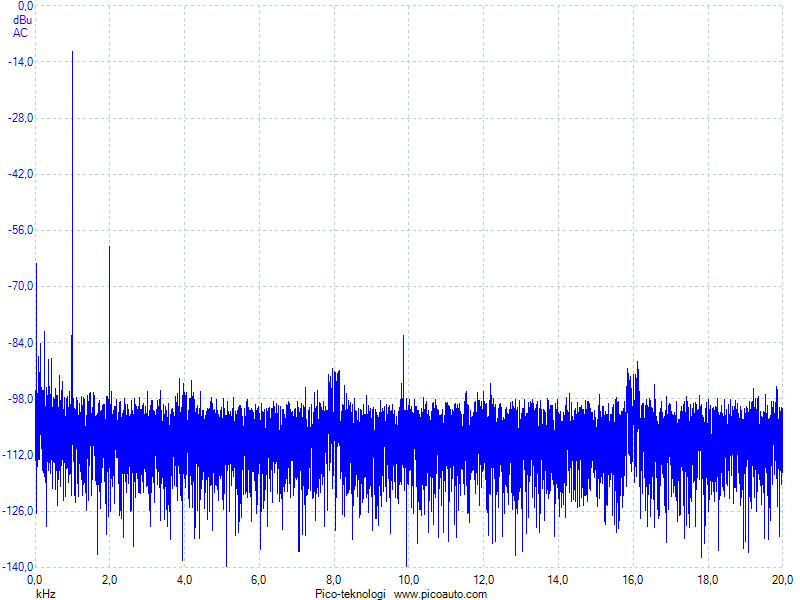Click the kHz frequency unit label

(x=46, y=594)
